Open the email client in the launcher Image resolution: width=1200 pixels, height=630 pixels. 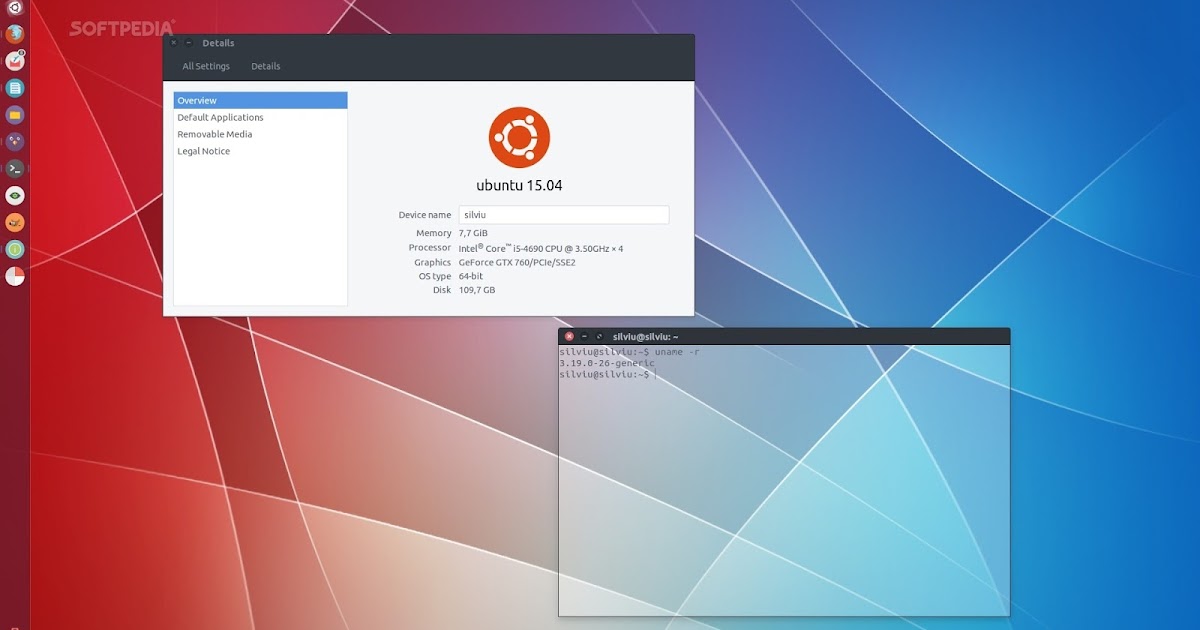(14, 61)
